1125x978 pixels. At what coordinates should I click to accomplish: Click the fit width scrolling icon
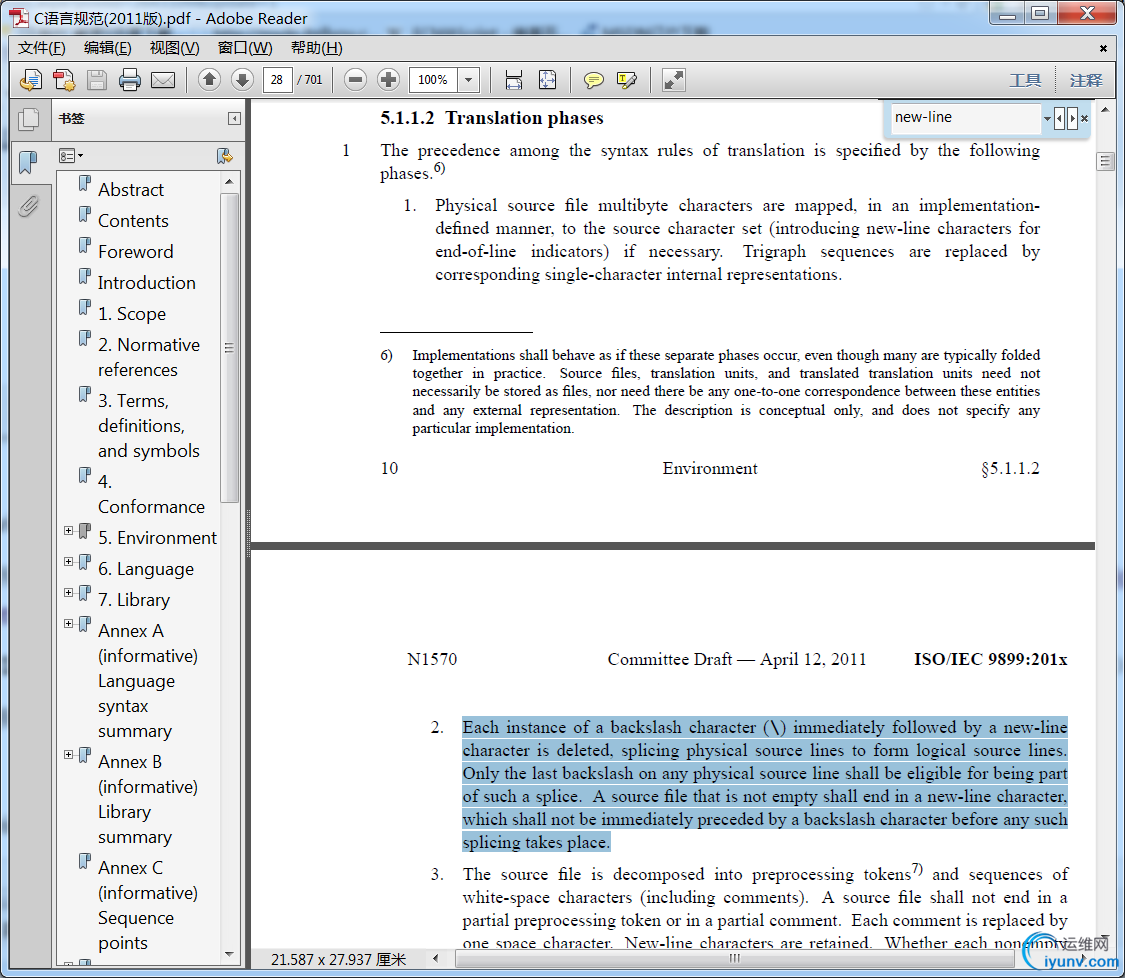514,80
